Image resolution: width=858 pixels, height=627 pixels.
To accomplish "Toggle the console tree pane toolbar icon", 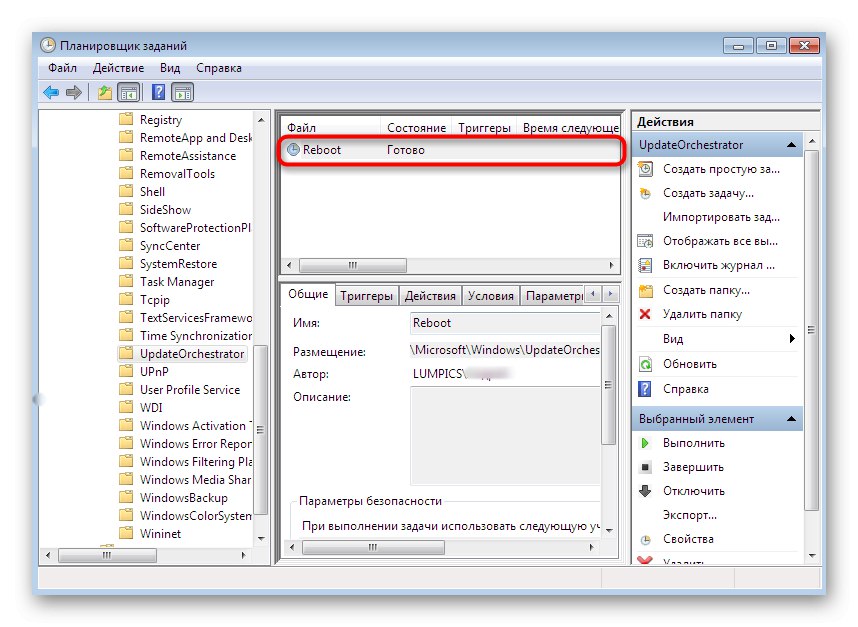I will (129, 92).
